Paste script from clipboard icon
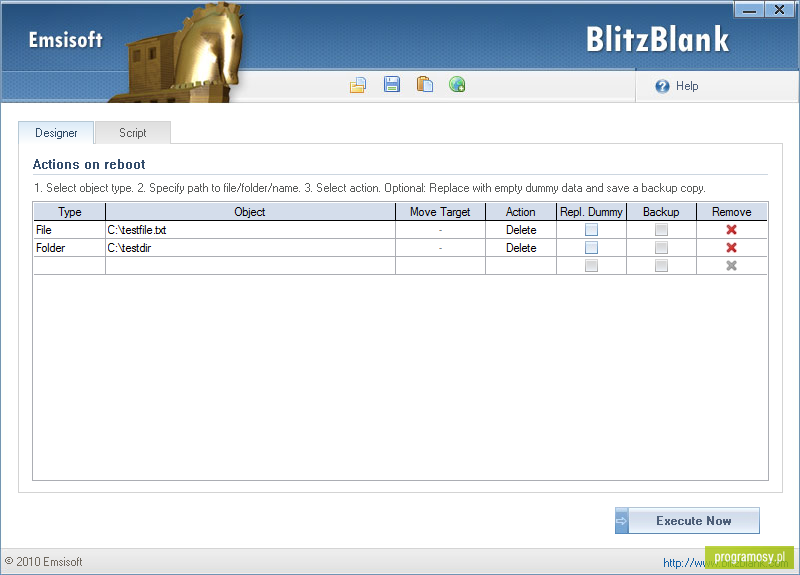The height and width of the screenshot is (575, 800). point(424,84)
